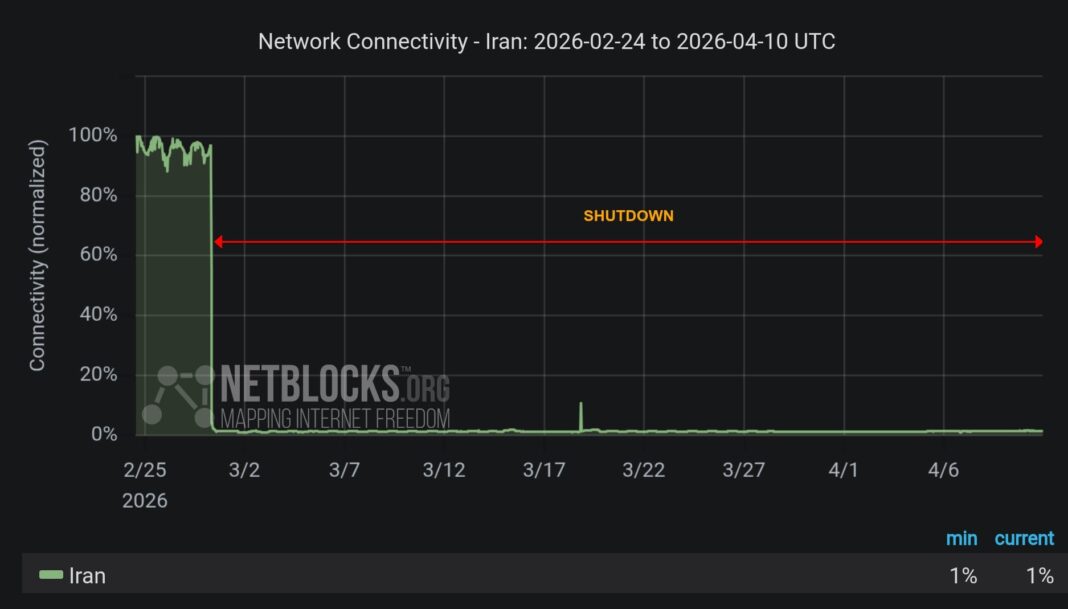1068x609 pixels.
Task: Select the 3/2 date on x-axis
Action: pyautogui.click(x=244, y=469)
